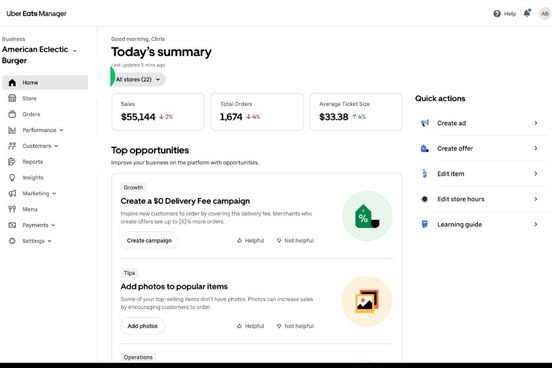Open the AB user avatar

545,14
